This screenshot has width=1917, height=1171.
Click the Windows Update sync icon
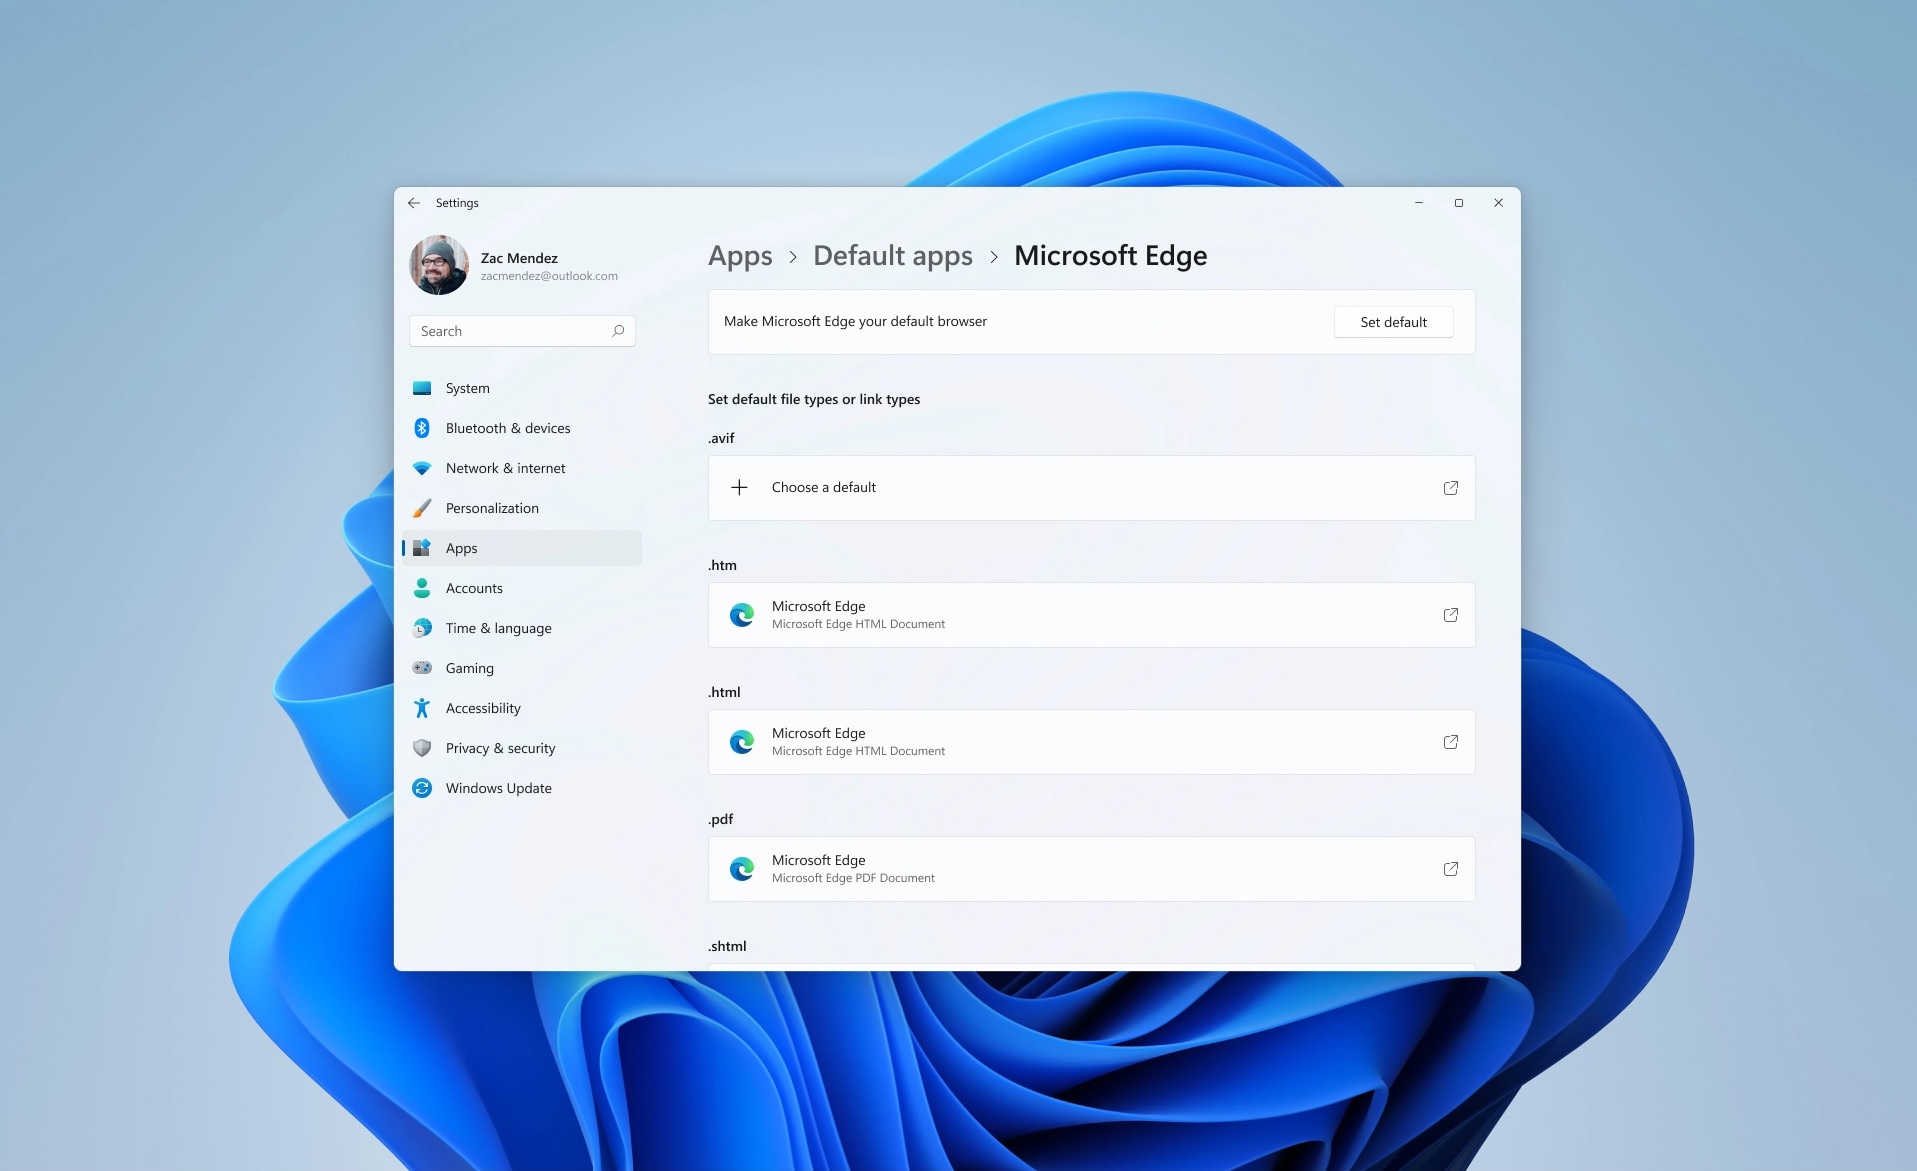coord(422,788)
